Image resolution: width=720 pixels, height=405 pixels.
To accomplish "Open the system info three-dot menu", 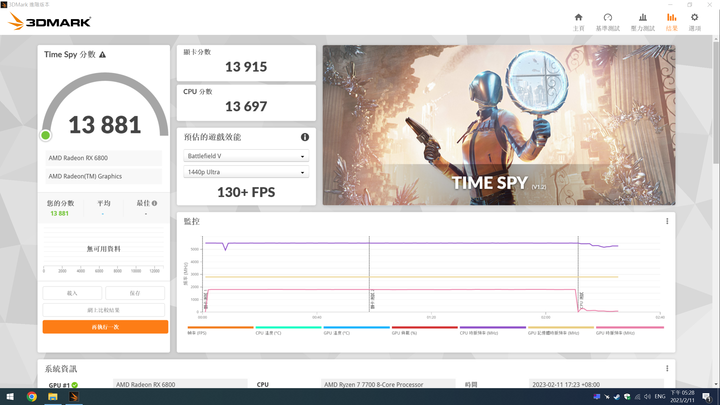I will coord(667,368).
